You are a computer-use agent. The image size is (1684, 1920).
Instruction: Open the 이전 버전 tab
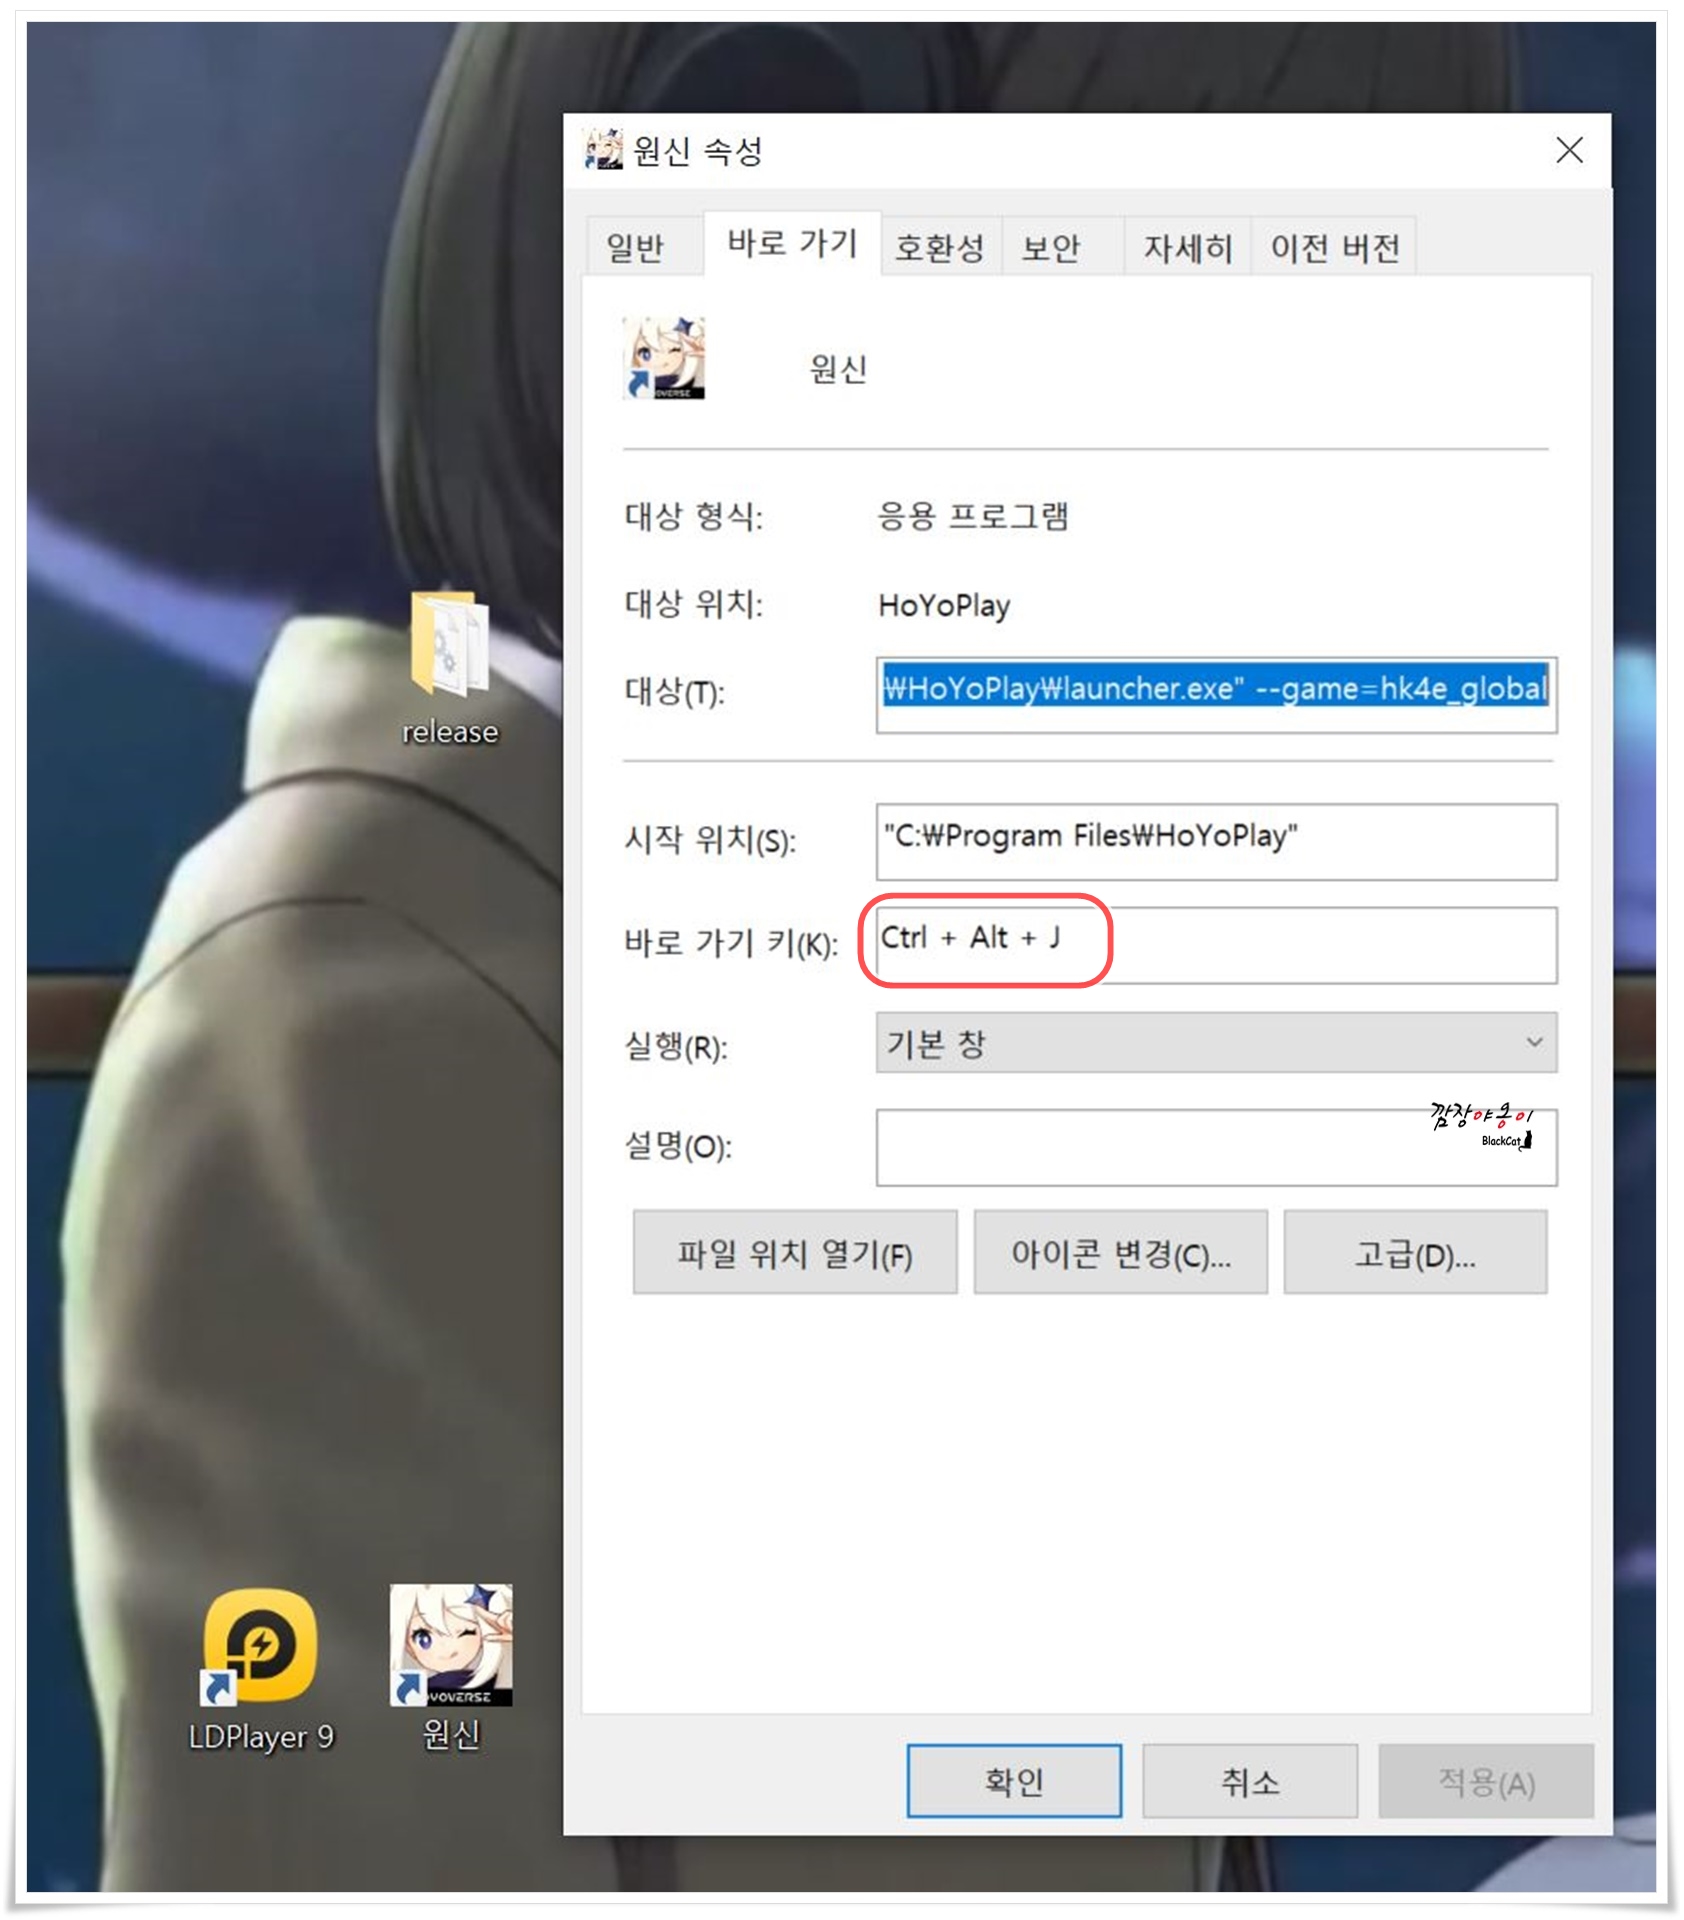point(1334,247)
